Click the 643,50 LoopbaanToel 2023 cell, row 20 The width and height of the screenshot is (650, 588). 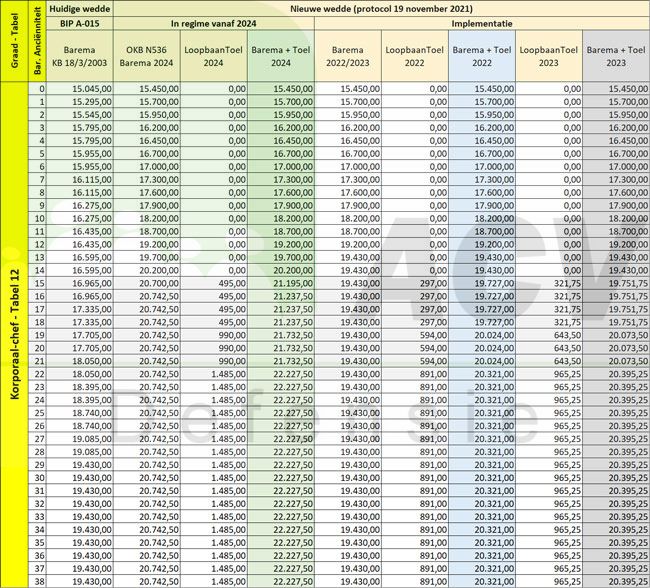(549, 348)
